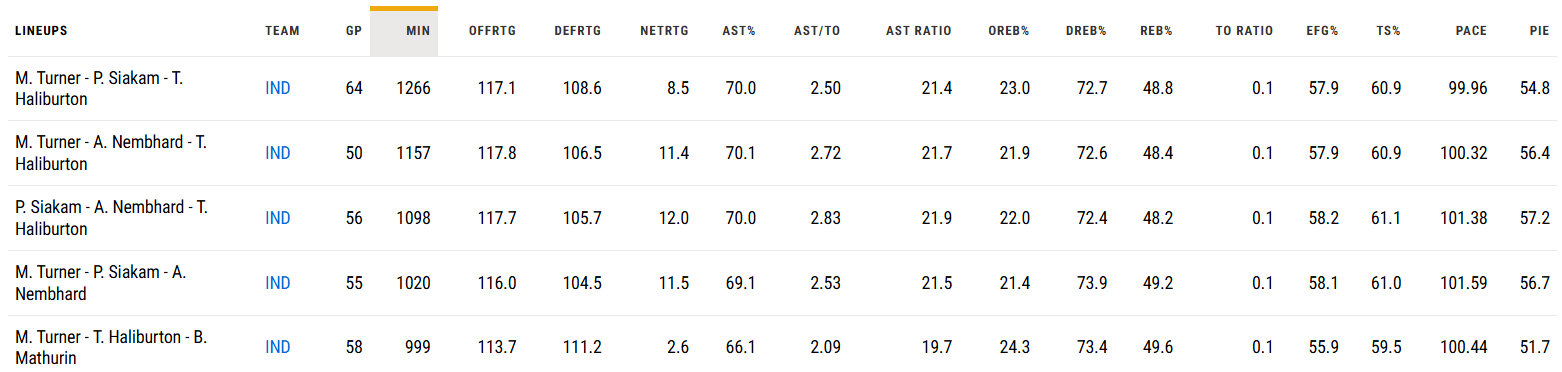
Task: Sort by AST RATIO header
Action: pyautogui.click(x=919, y=31)
